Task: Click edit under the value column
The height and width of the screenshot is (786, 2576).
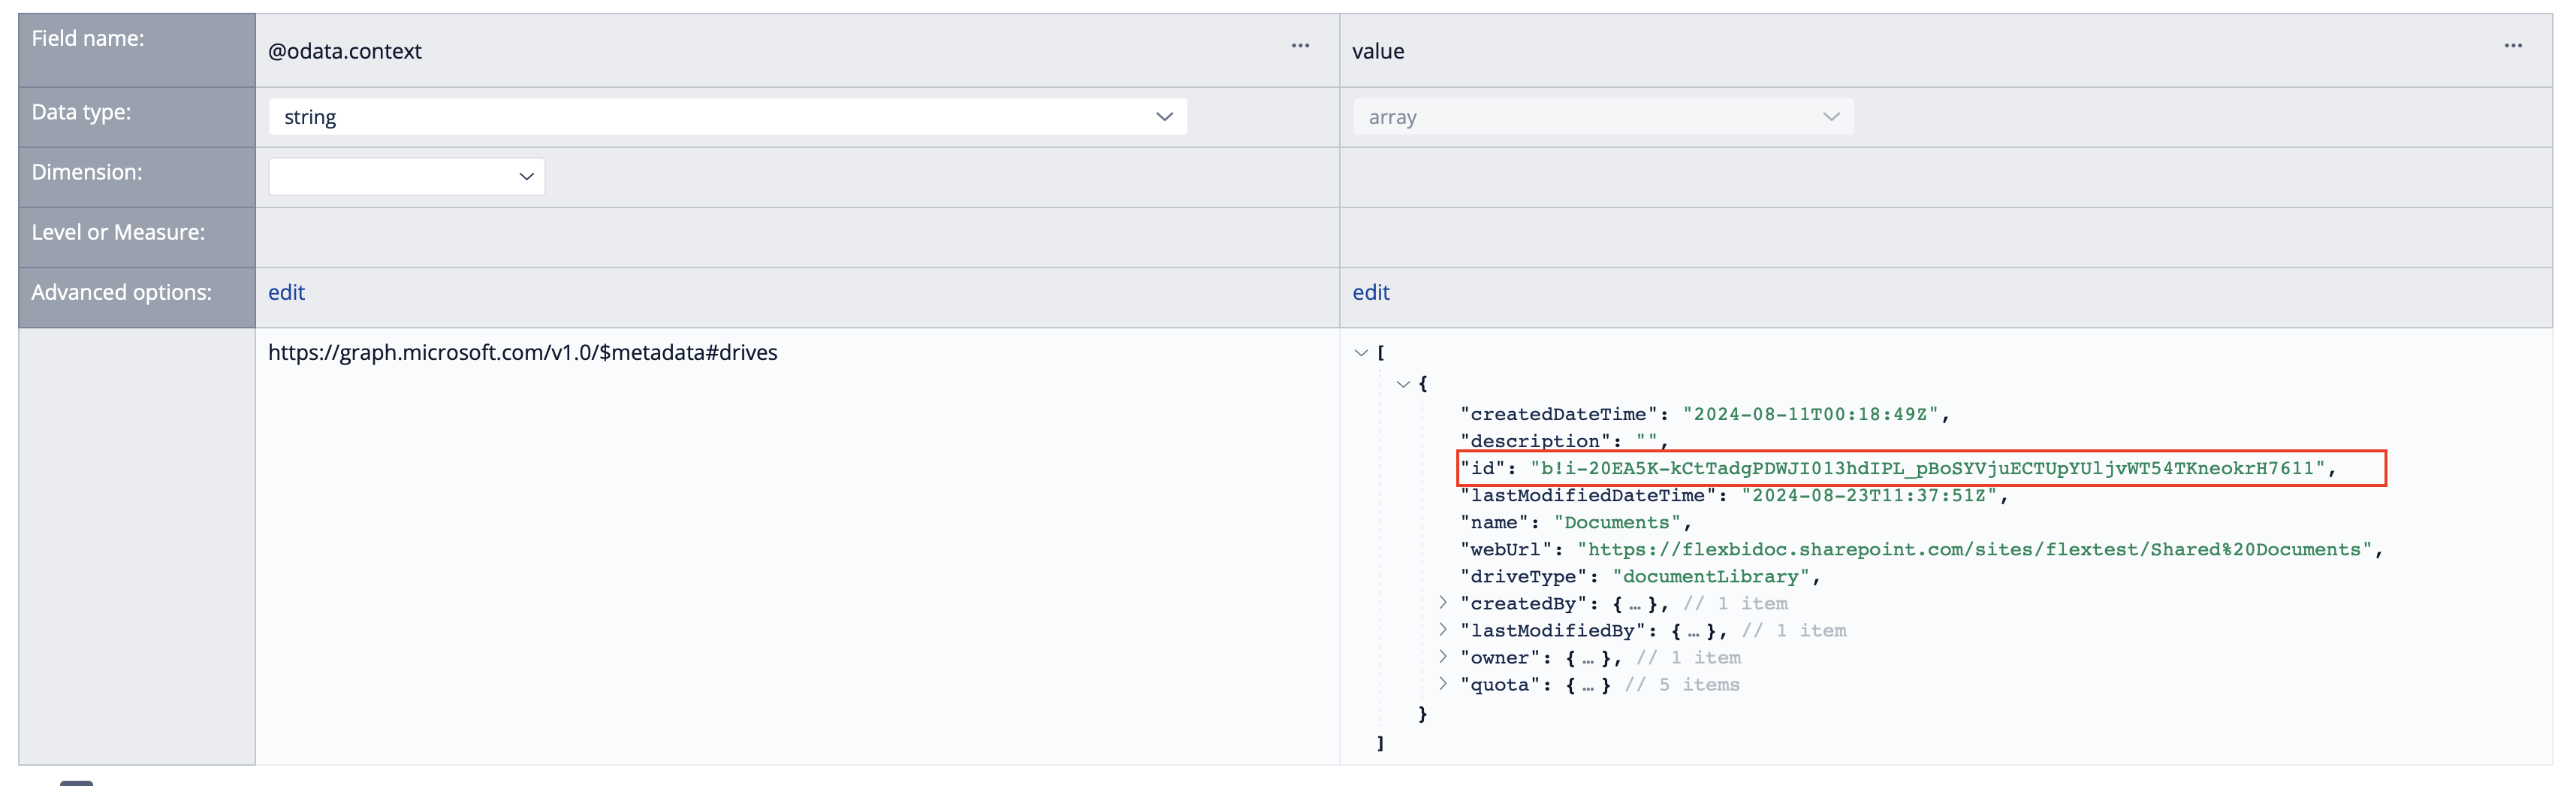Action: [x=1370, y=293]
